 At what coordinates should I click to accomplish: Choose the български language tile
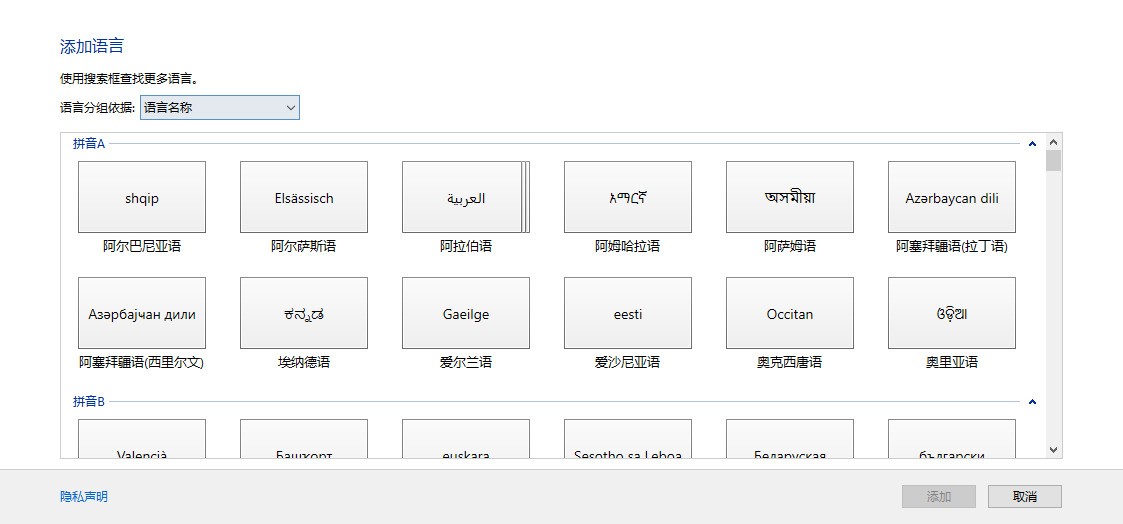coord(952,439)
